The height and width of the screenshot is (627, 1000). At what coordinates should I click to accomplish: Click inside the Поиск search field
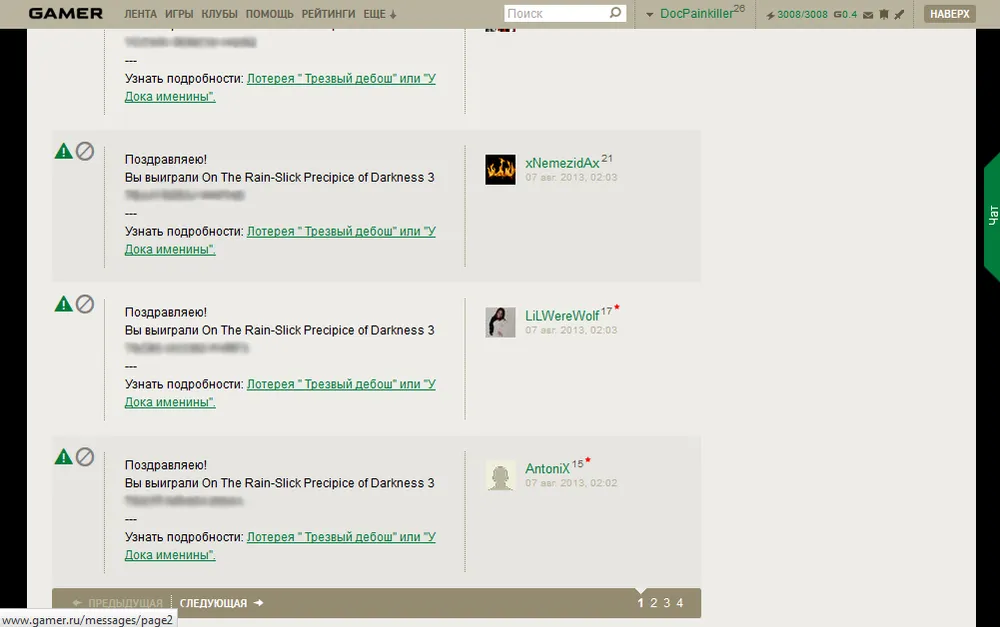[x=555, y=13]
